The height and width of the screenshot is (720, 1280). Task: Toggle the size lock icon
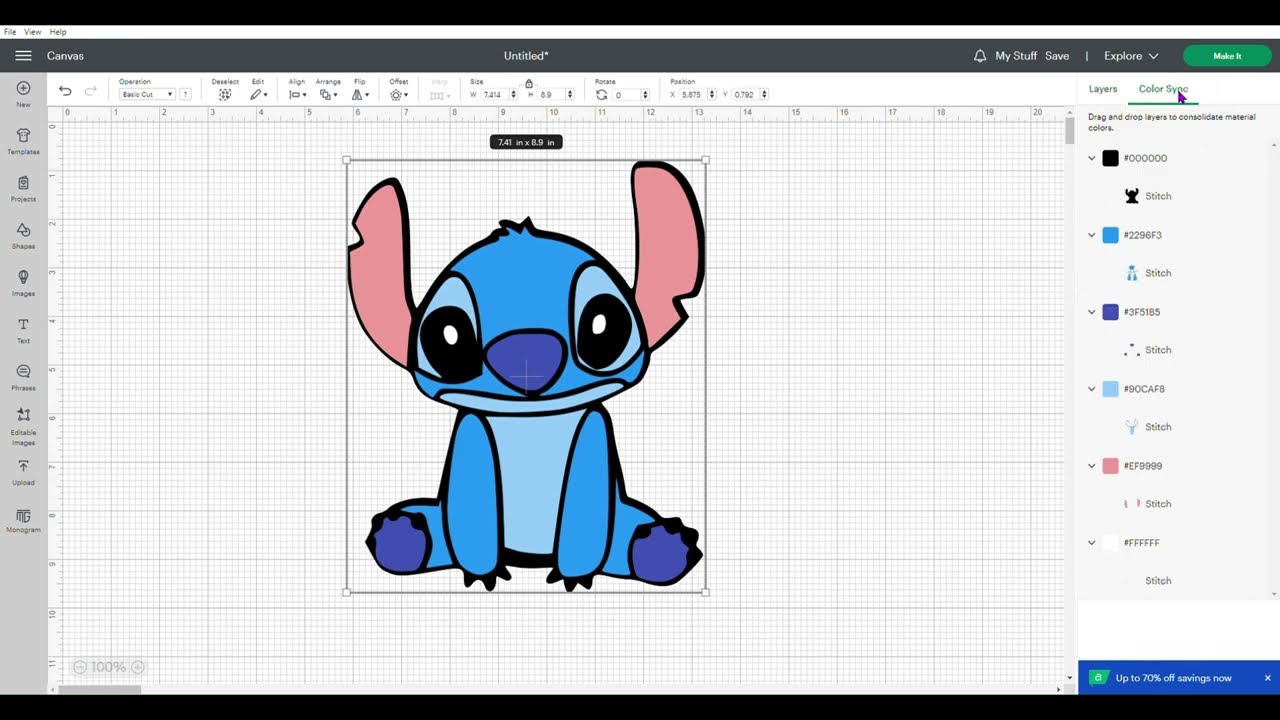pos(529,84)
